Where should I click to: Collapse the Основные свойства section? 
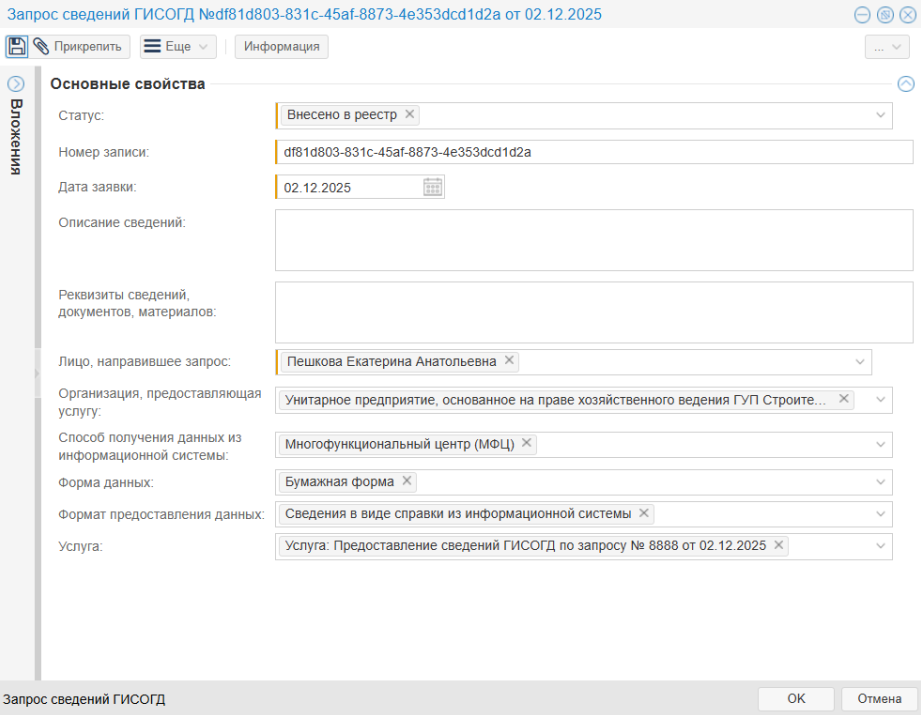[905, 85]
